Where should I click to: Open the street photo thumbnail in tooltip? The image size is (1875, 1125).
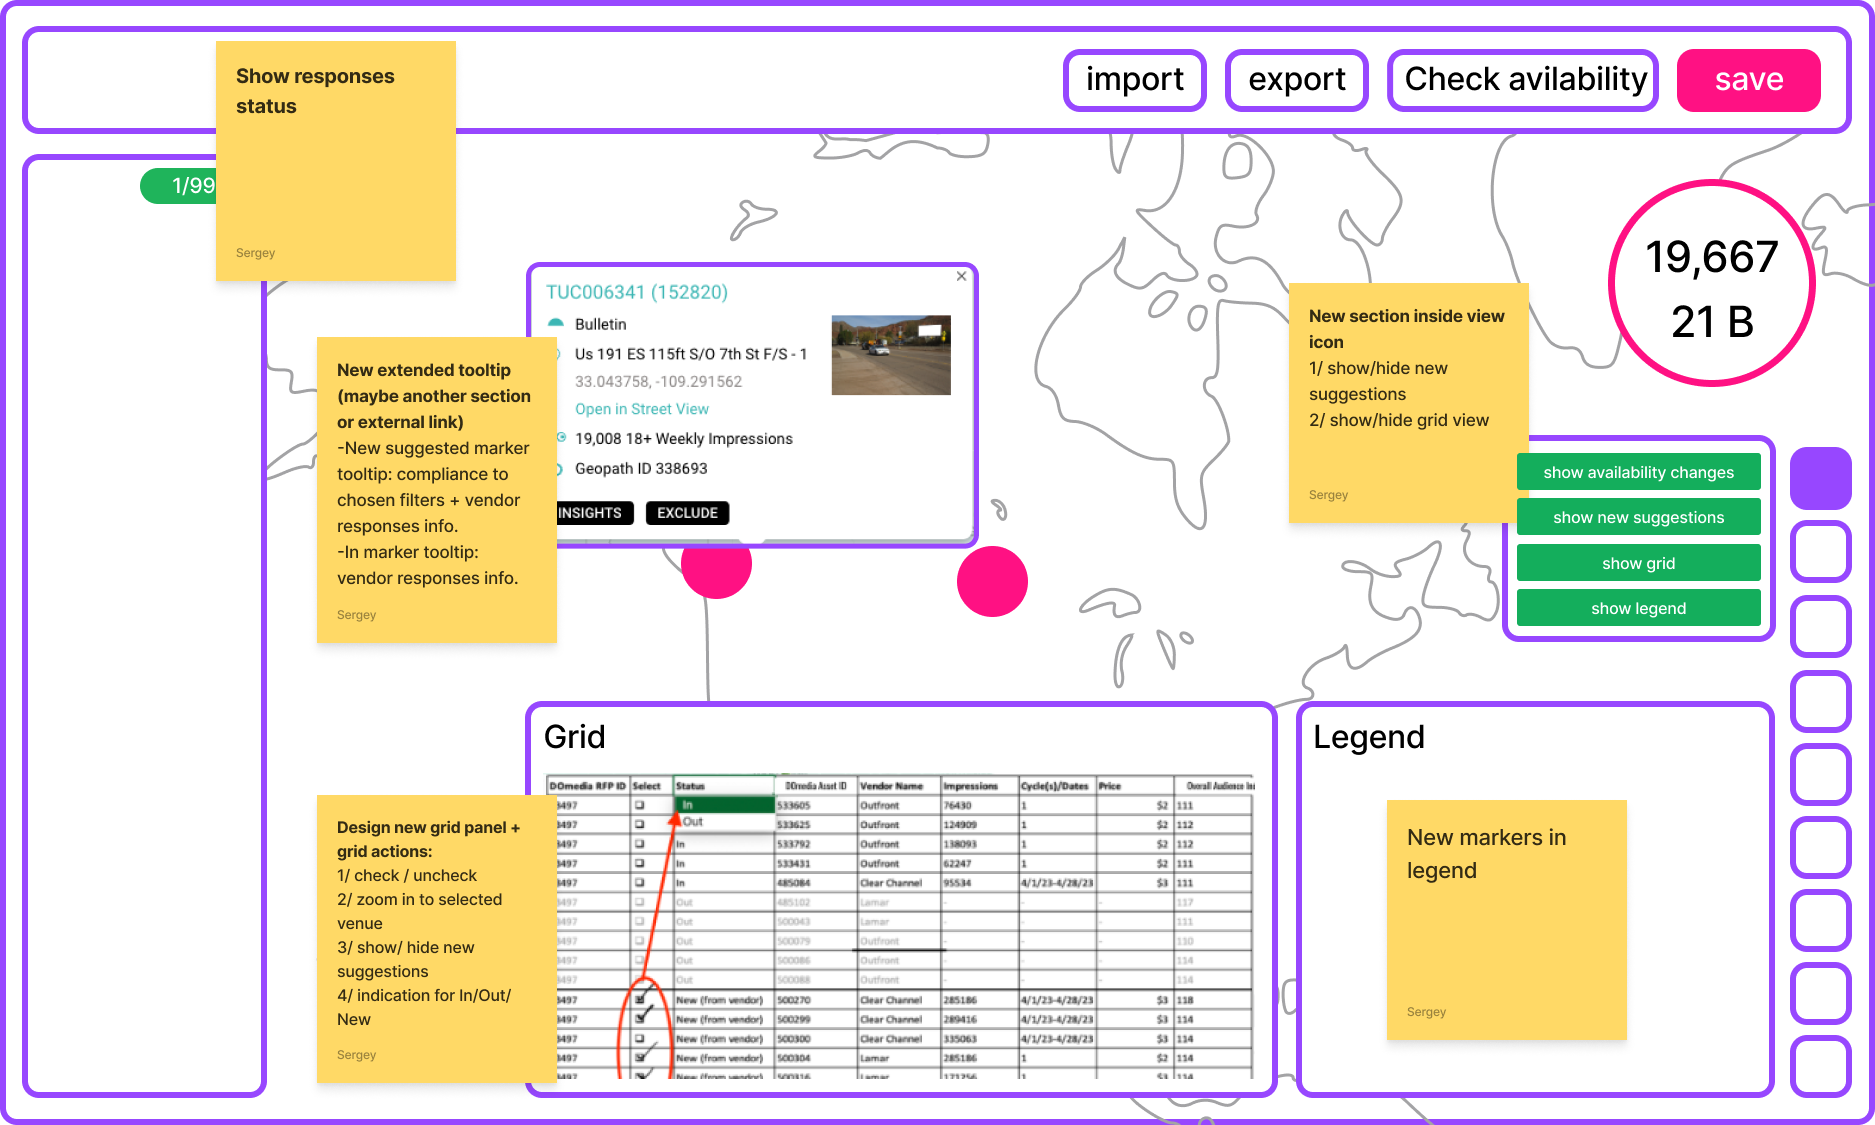891,355
